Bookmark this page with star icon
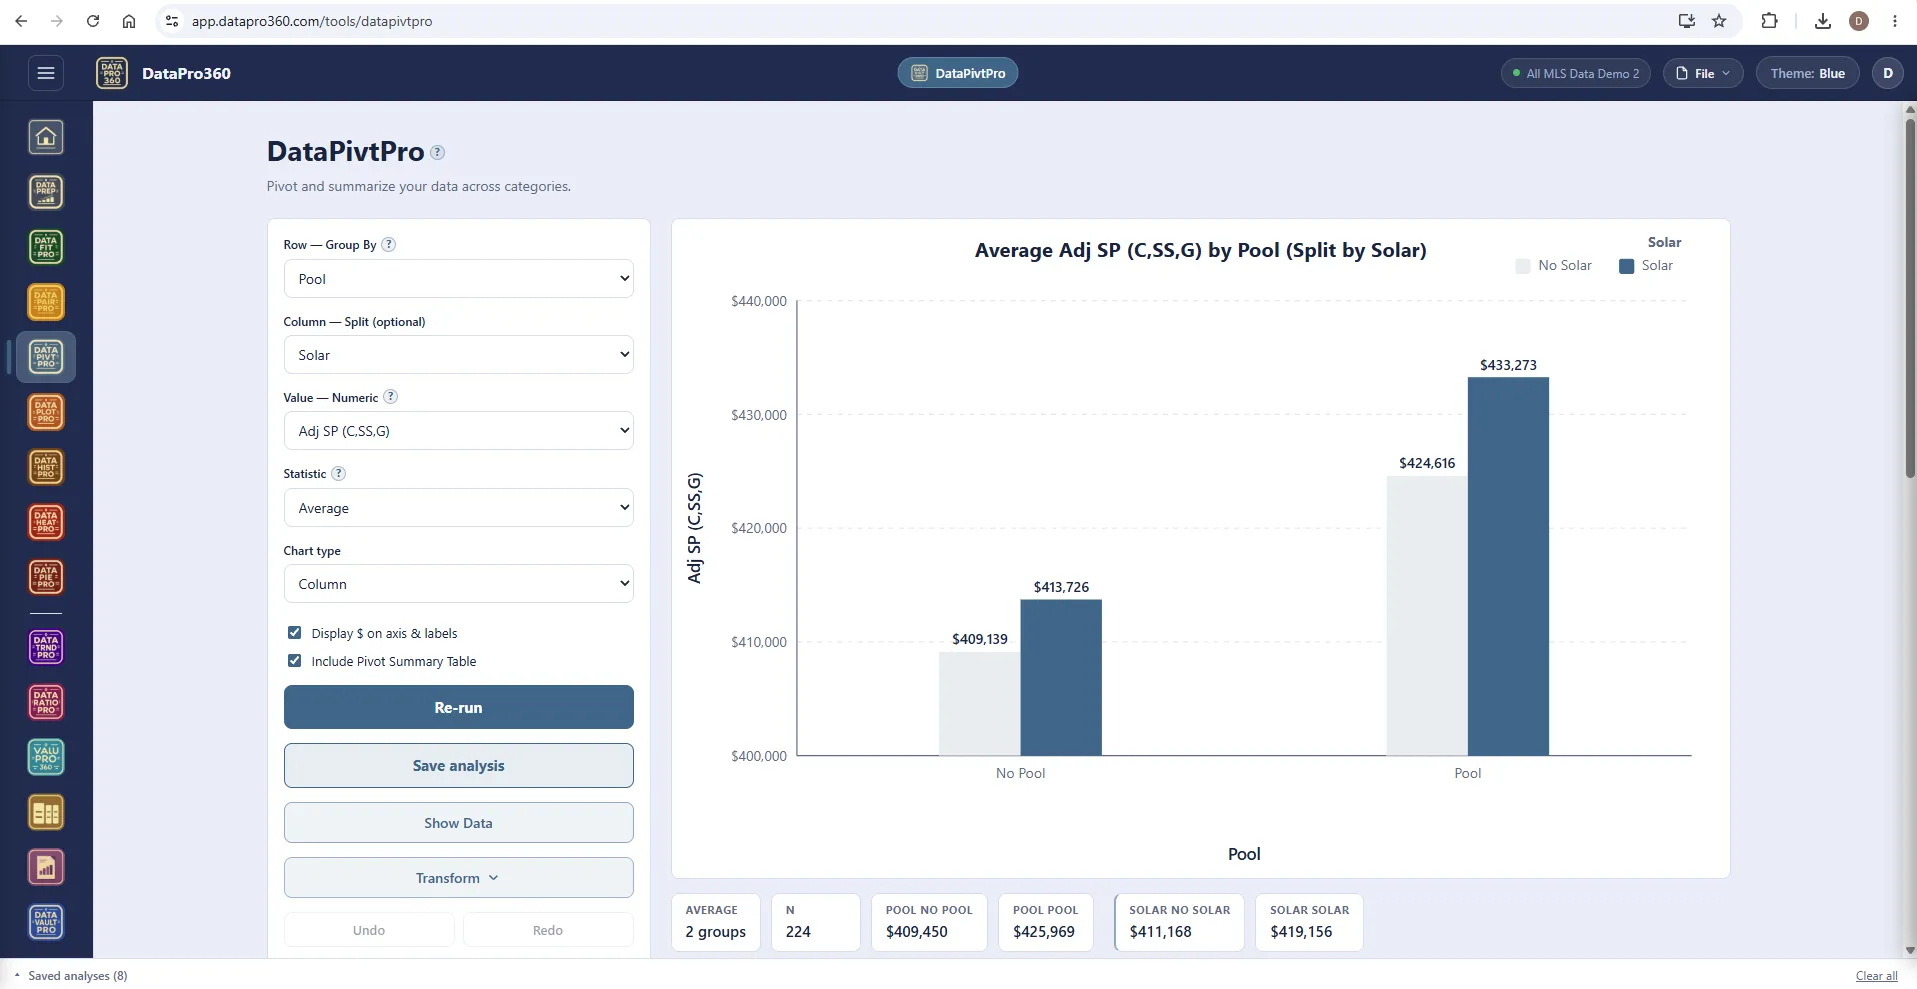Screen dimensions: 1917x989 pos(1719,21)
